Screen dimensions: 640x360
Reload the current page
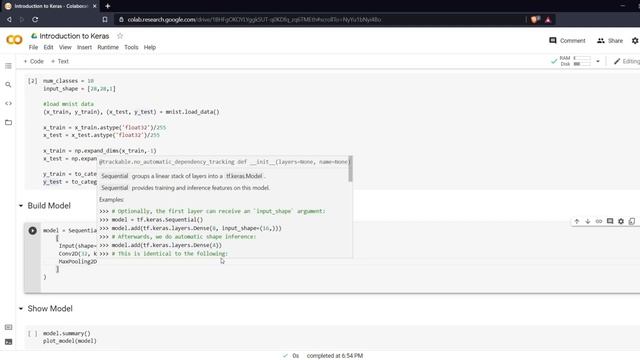point(35,19)
